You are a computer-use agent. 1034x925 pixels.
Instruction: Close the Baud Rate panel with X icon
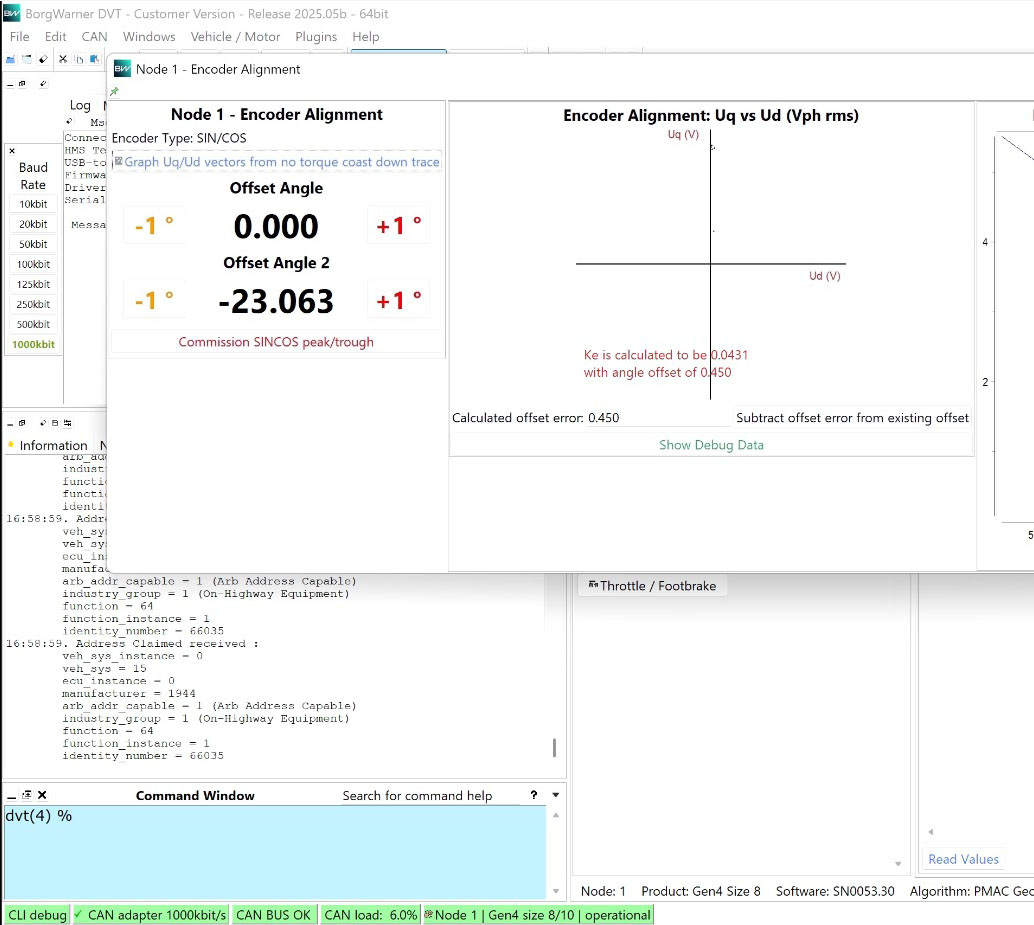click(12, 151)
